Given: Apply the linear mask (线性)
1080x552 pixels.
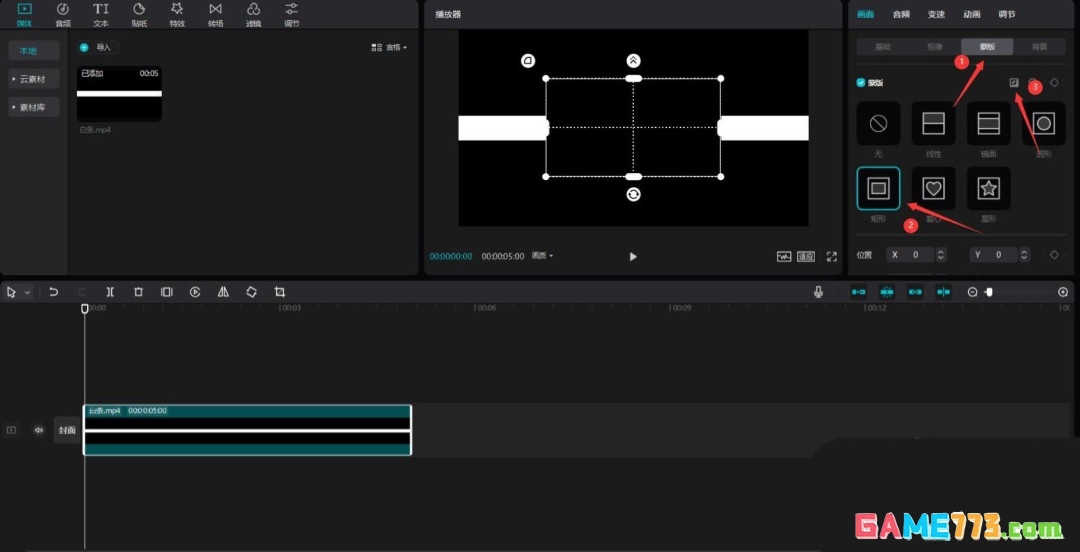Looking at the screenshot, I should click(933, 124).
